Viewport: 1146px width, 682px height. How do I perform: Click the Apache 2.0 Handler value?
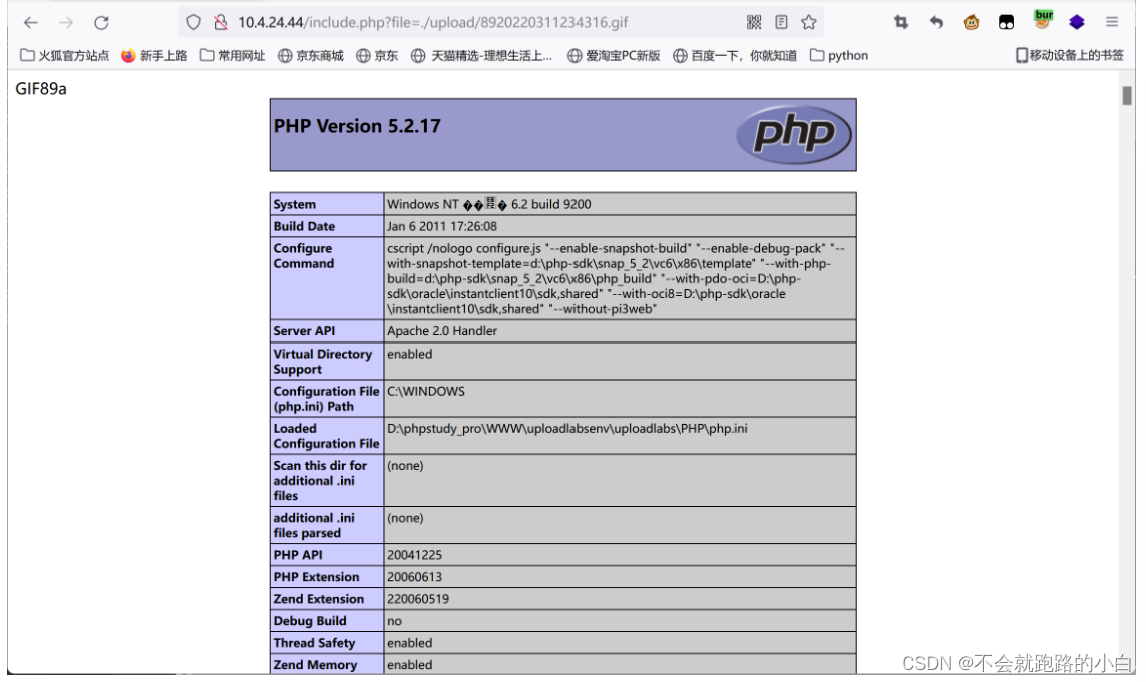[441, 331]
